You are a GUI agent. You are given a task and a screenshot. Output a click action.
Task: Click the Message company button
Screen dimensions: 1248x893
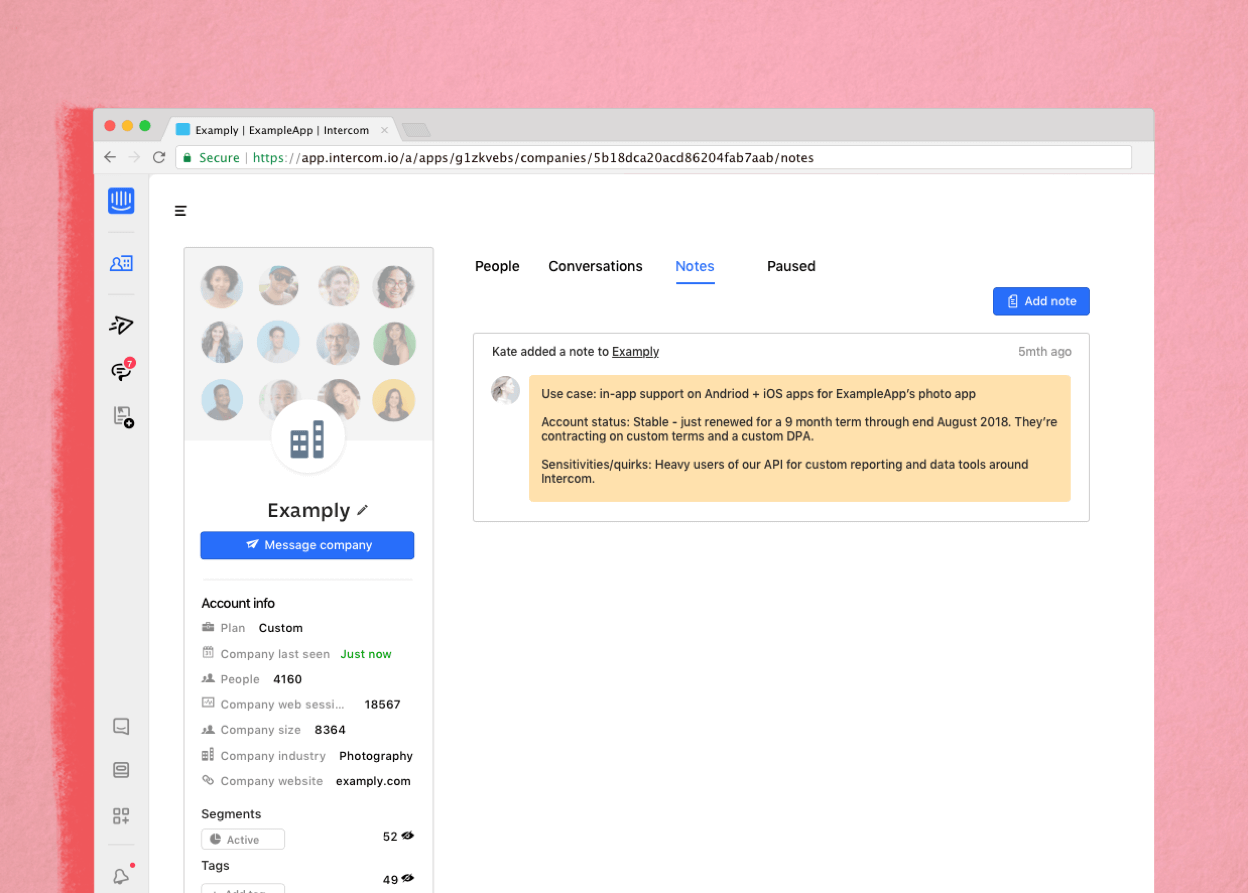(x=307, y=545)
